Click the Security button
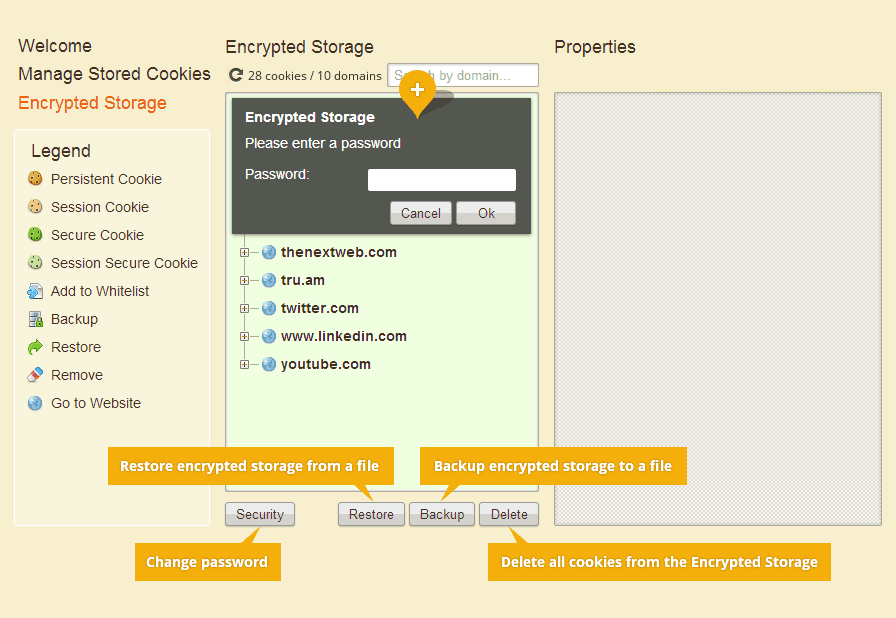Viewport: 896px width, 618px height. 260,514
